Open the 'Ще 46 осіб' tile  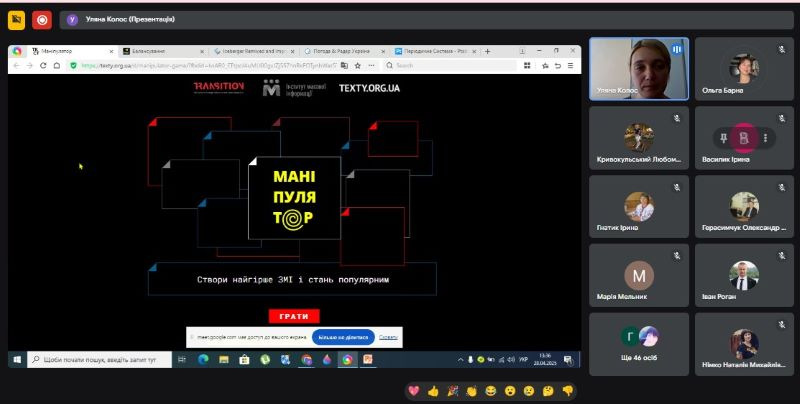click(x=639, y=344)
